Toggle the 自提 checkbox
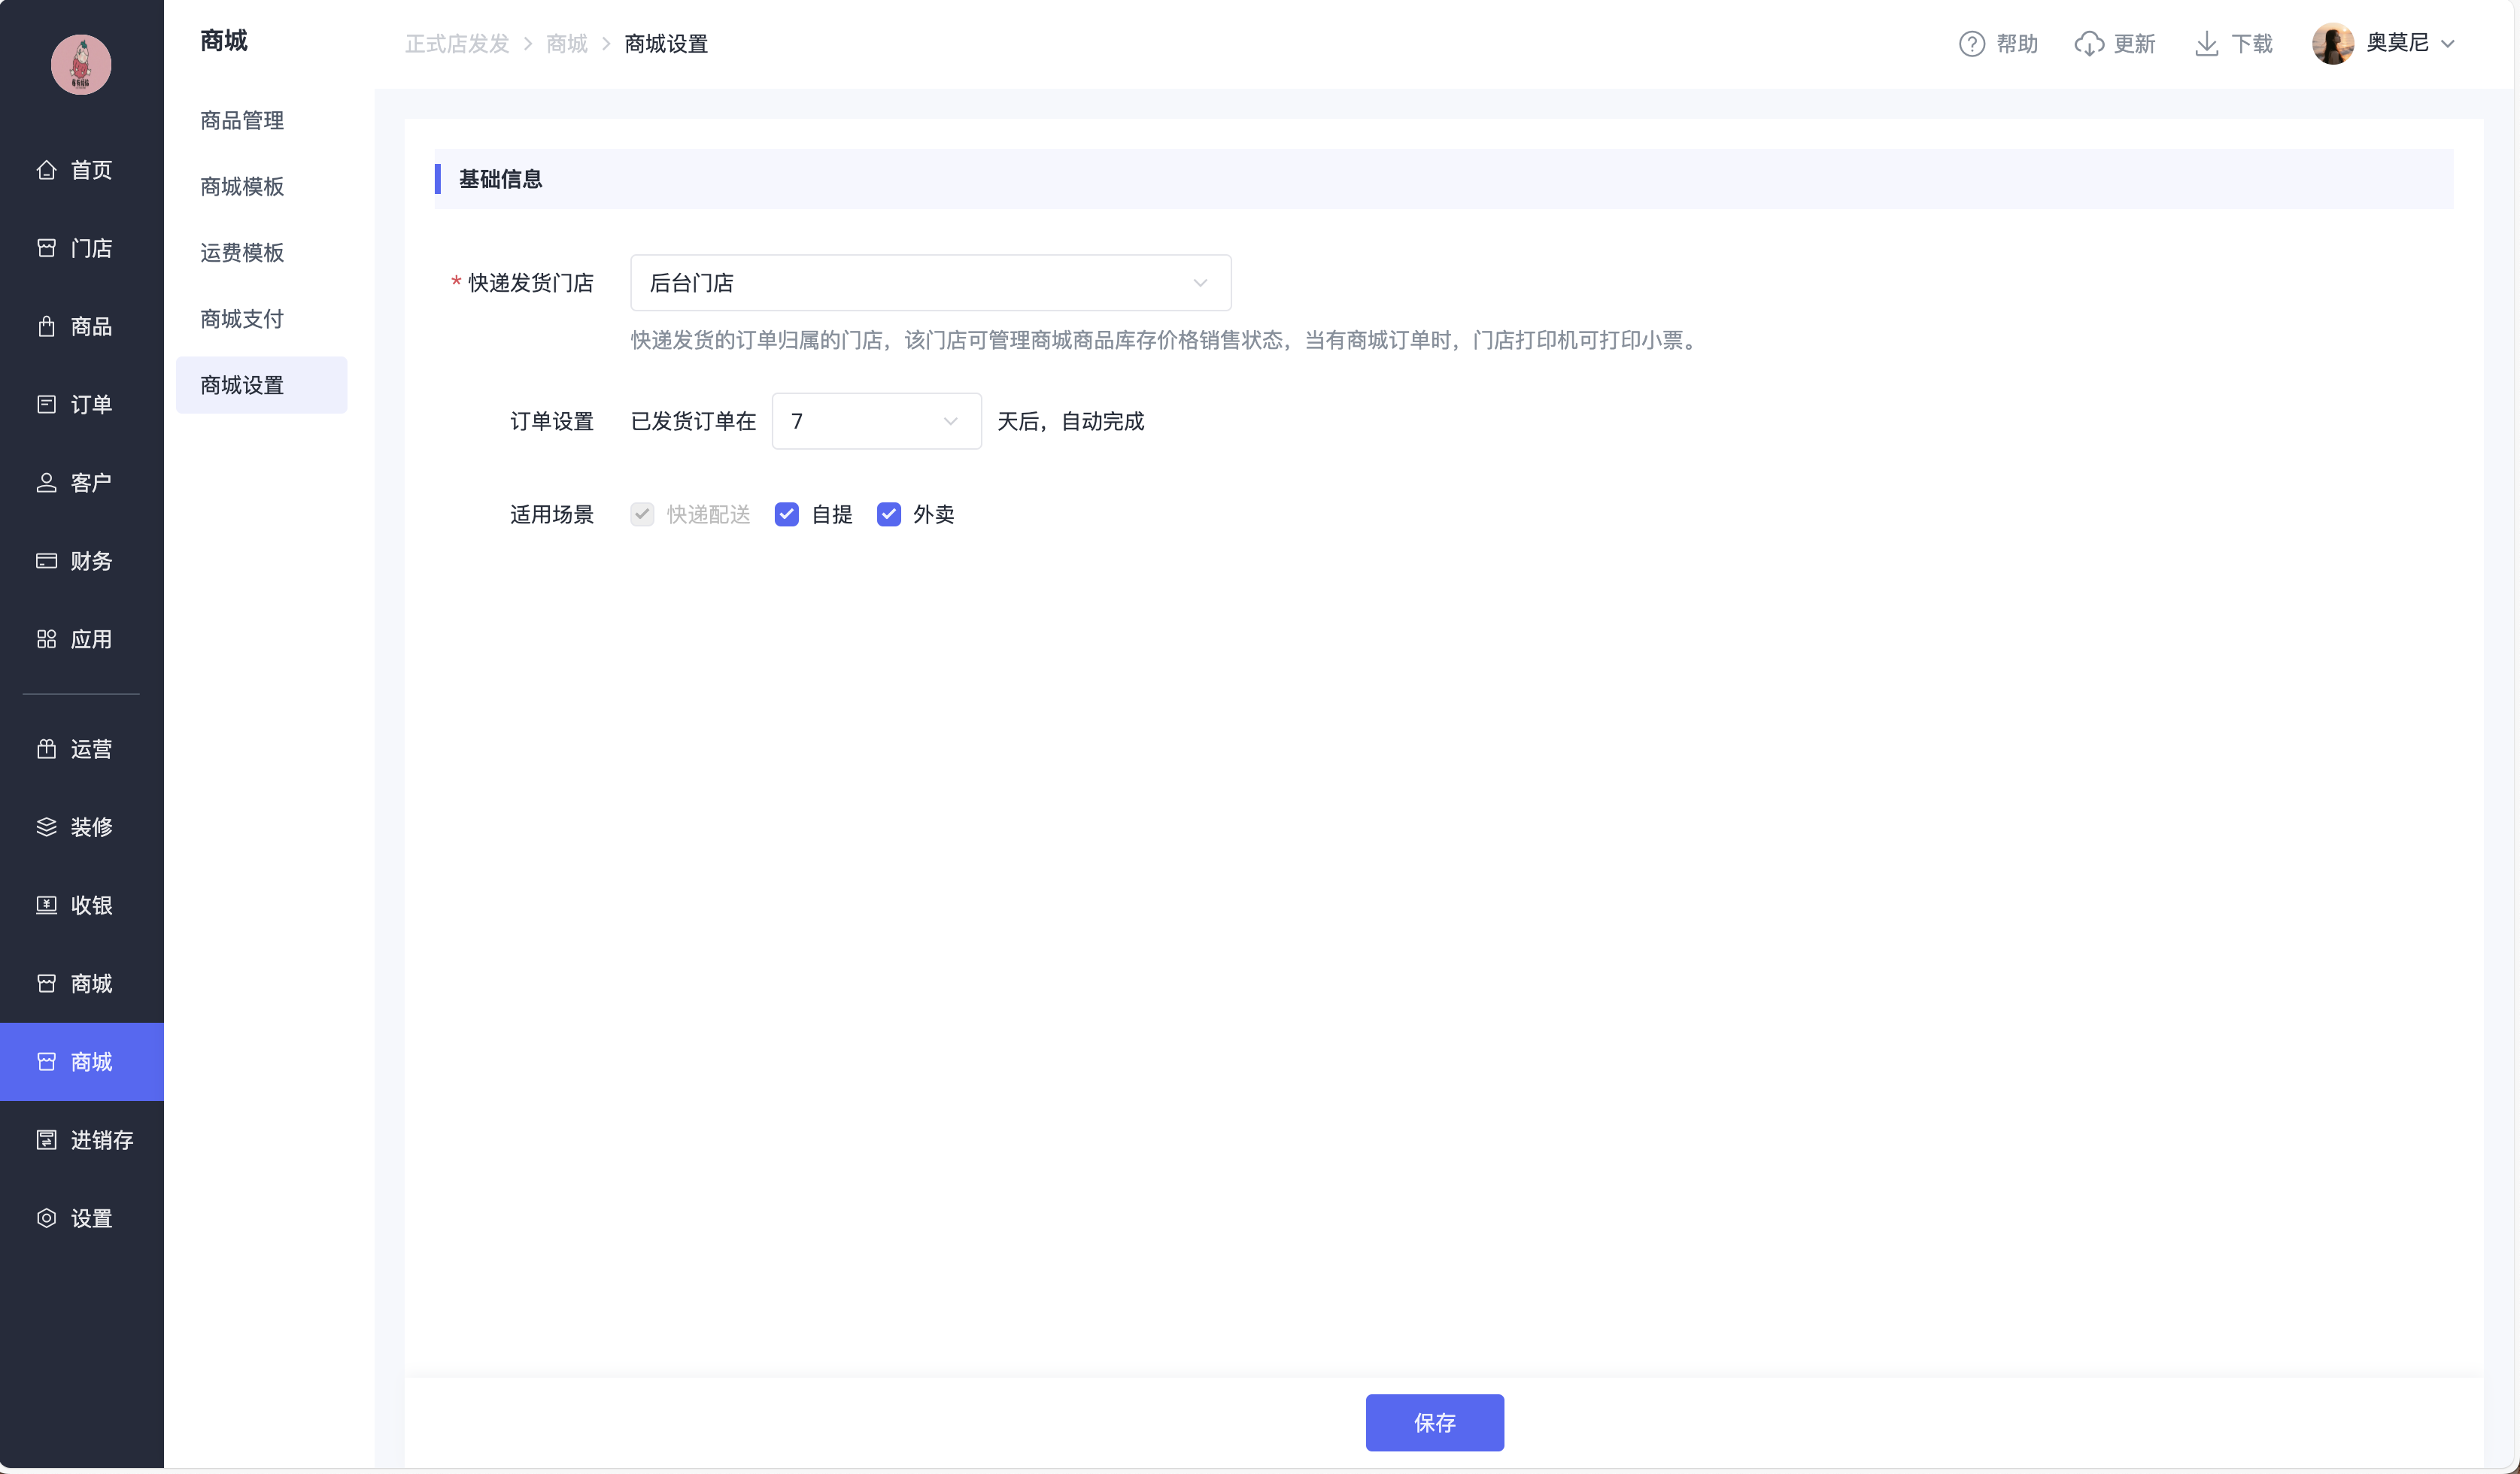 (786, 514)
